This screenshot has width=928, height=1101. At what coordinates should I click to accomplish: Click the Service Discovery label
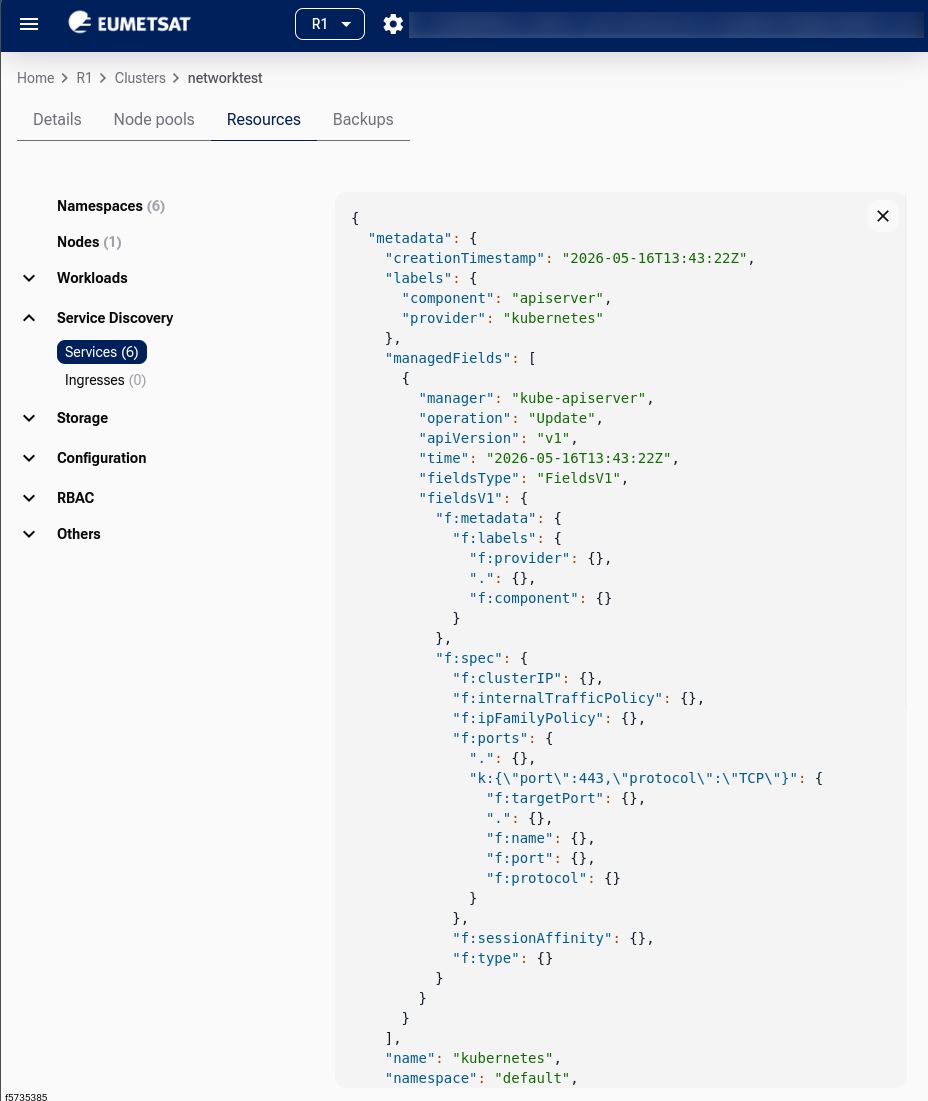[x=115, y=318]
